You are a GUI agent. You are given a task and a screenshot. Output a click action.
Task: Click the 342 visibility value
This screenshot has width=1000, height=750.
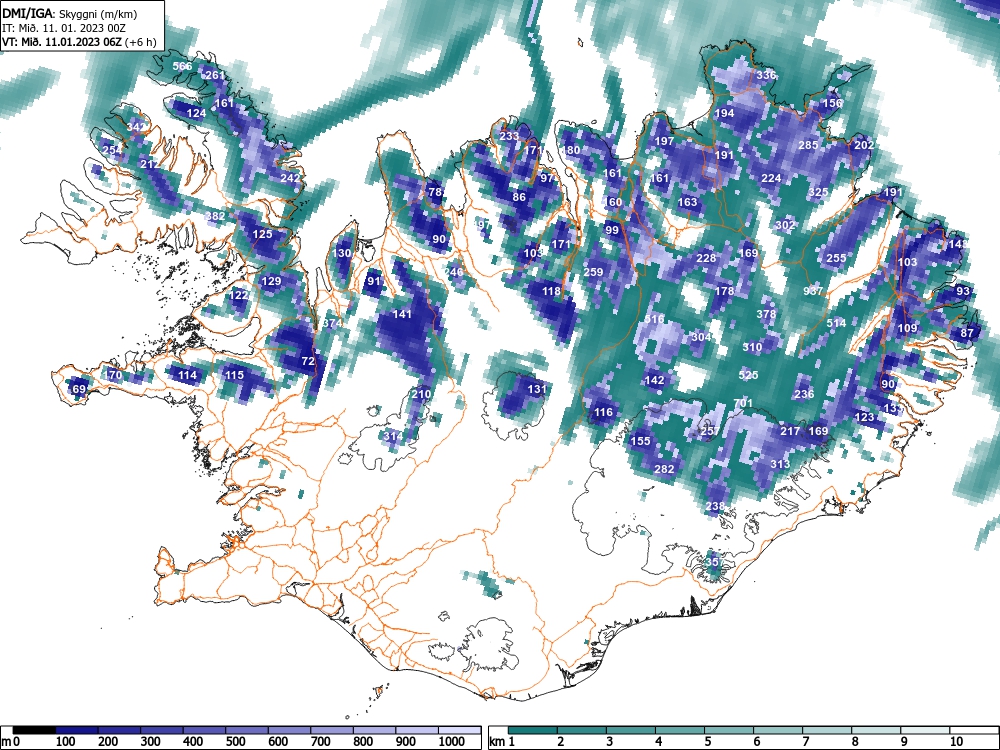tap(136, 127)
